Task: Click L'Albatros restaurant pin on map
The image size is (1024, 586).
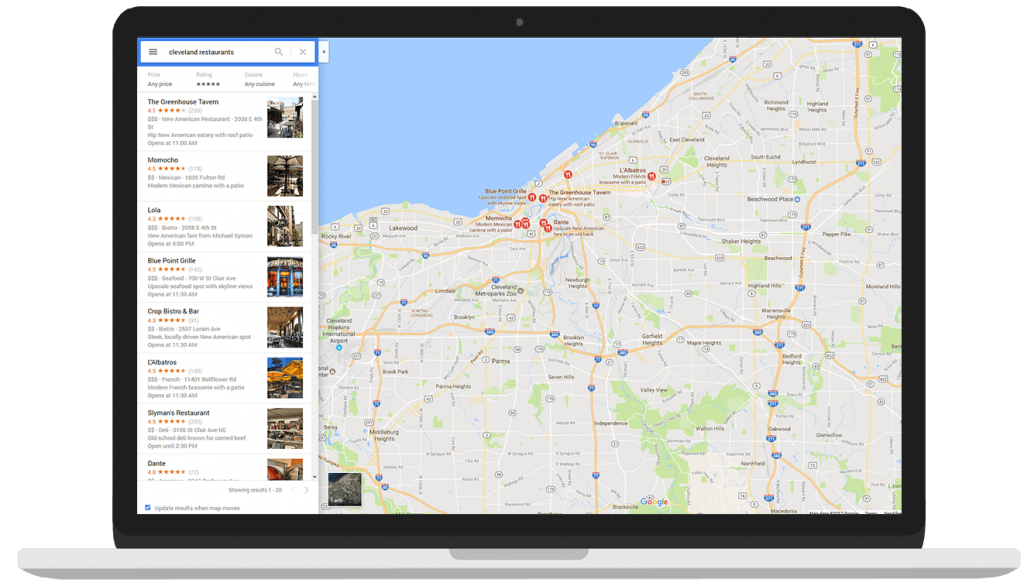Action: point(651,176)
